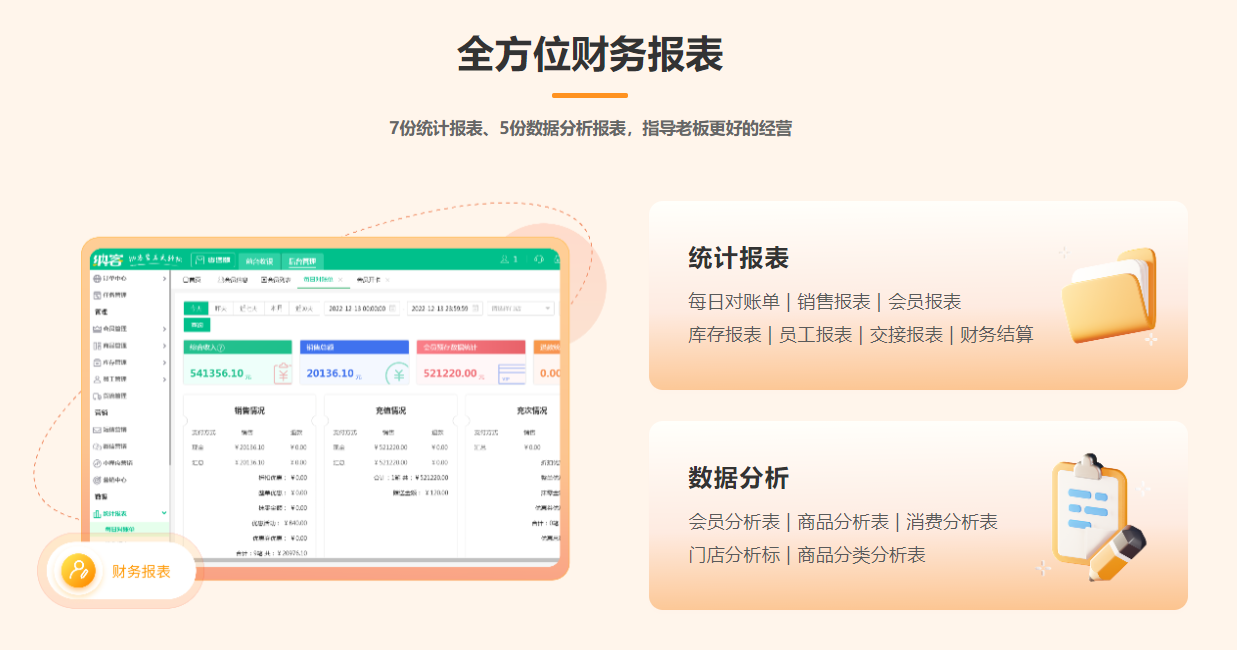
Task: Click the green 查询 search button
Action: point(196,325)
